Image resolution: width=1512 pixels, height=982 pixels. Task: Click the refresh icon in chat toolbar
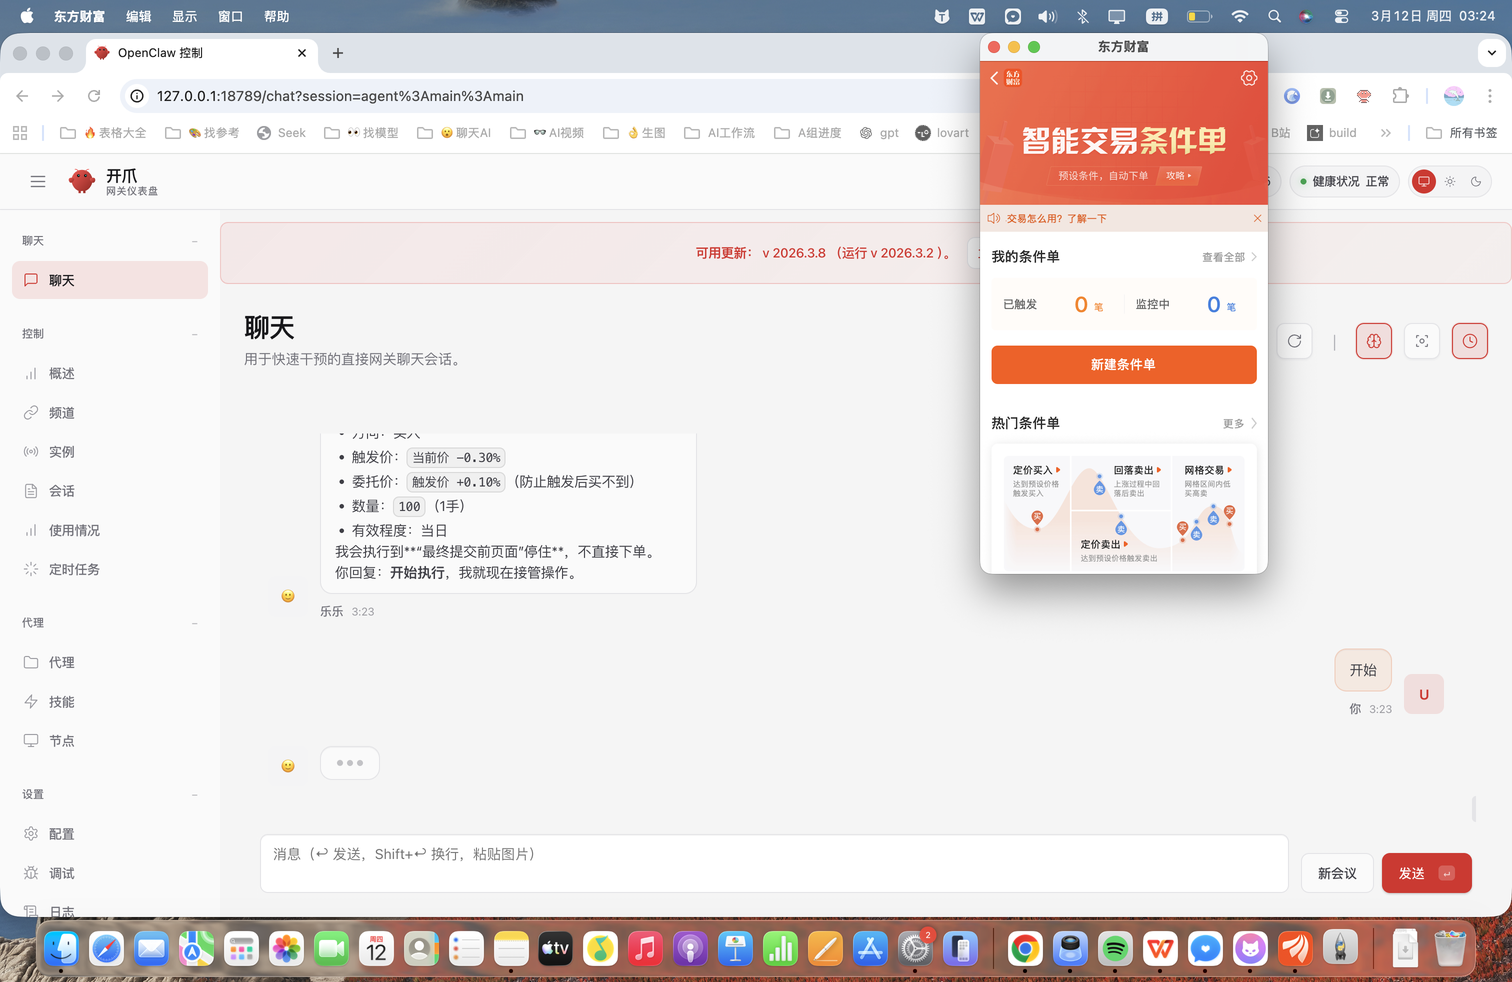(x=1294, y=341)
